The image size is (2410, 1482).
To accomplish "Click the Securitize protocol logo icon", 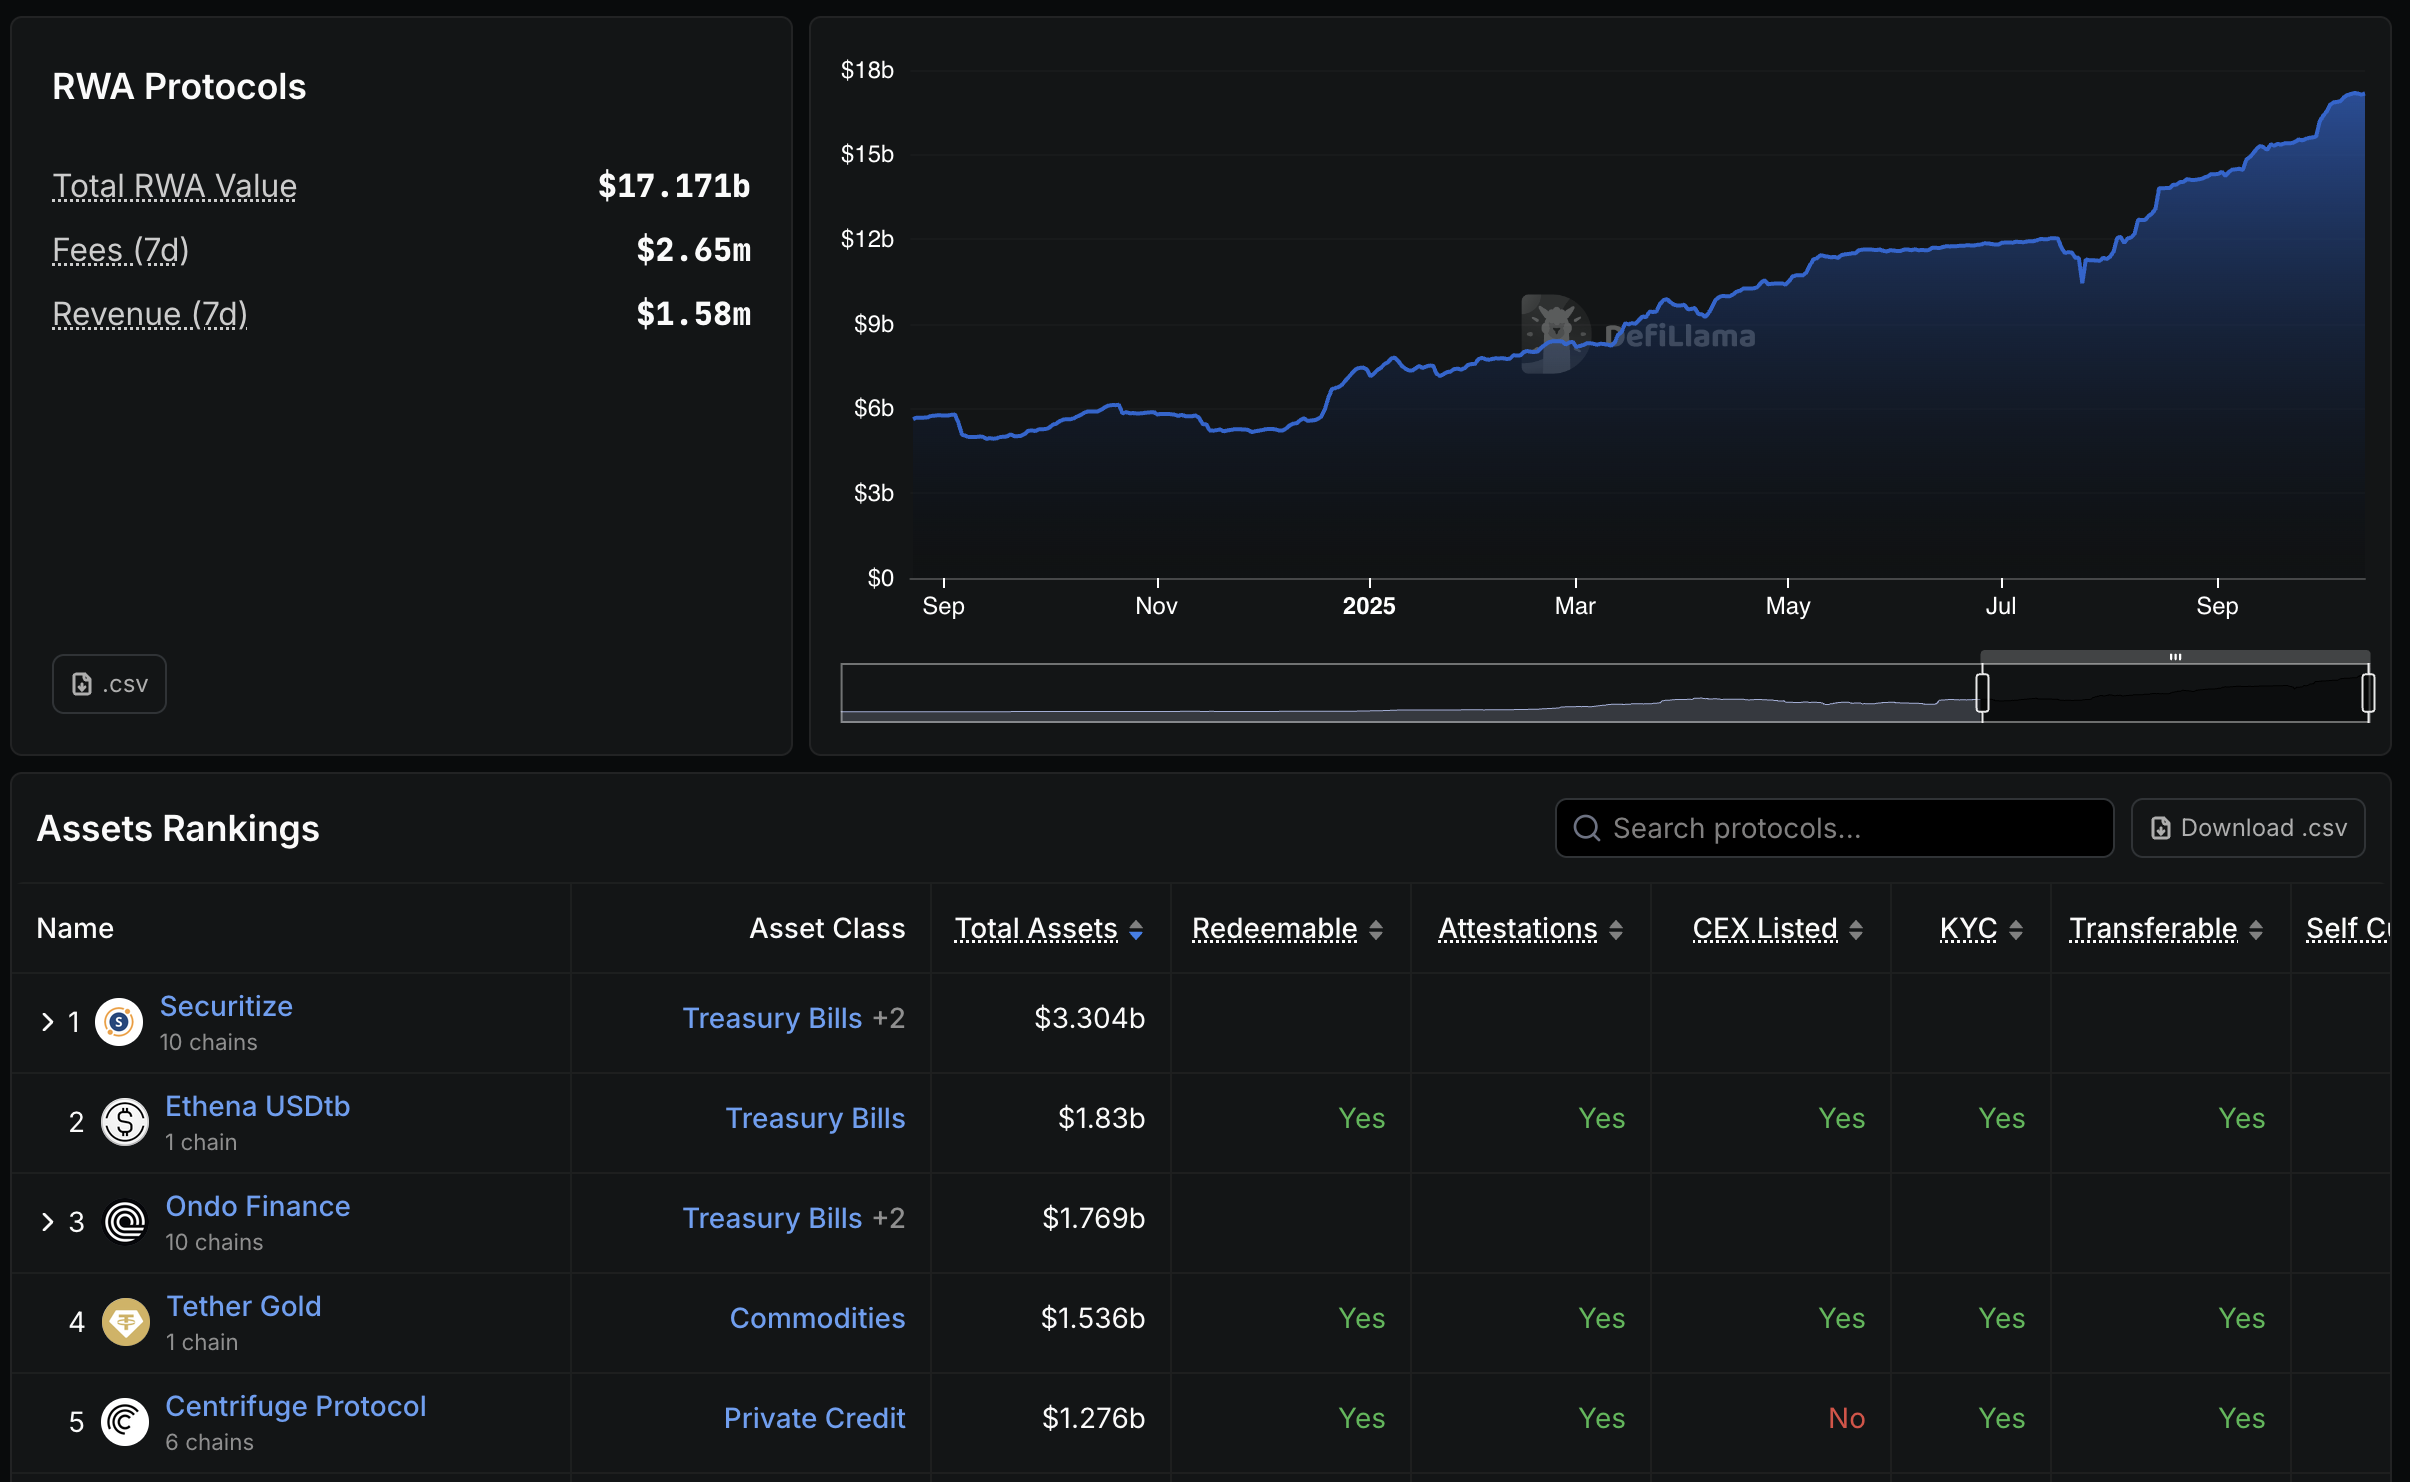I will [x=119, y=1021].
